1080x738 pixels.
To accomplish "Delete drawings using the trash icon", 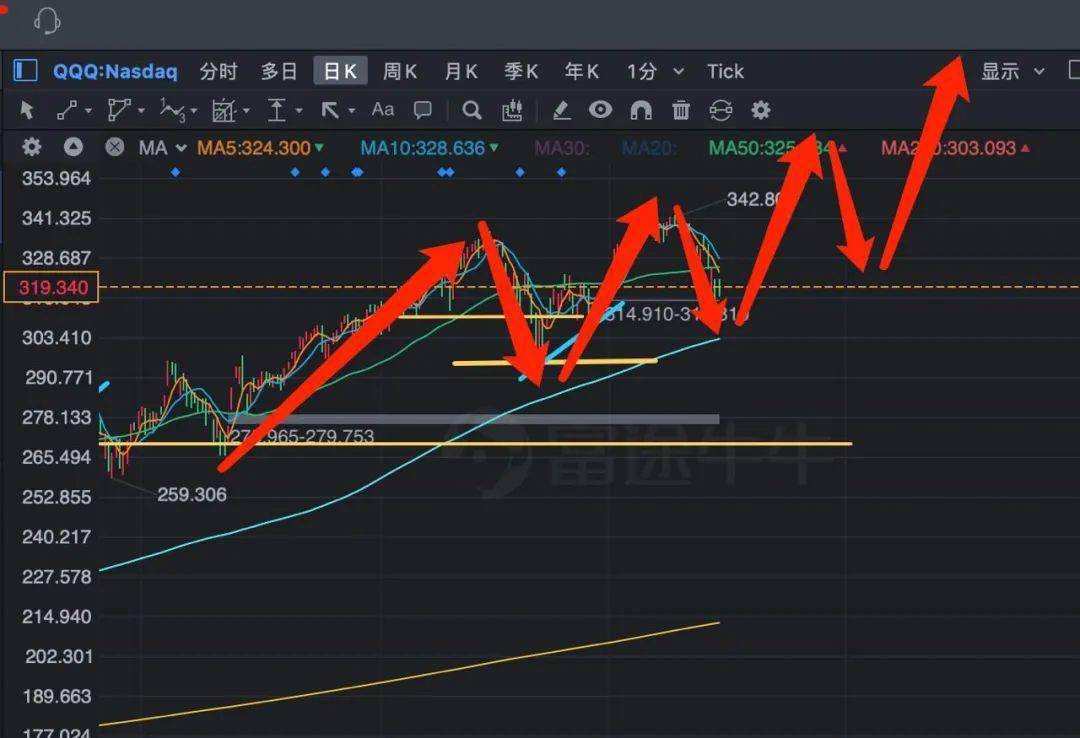I will click(681, 110).
